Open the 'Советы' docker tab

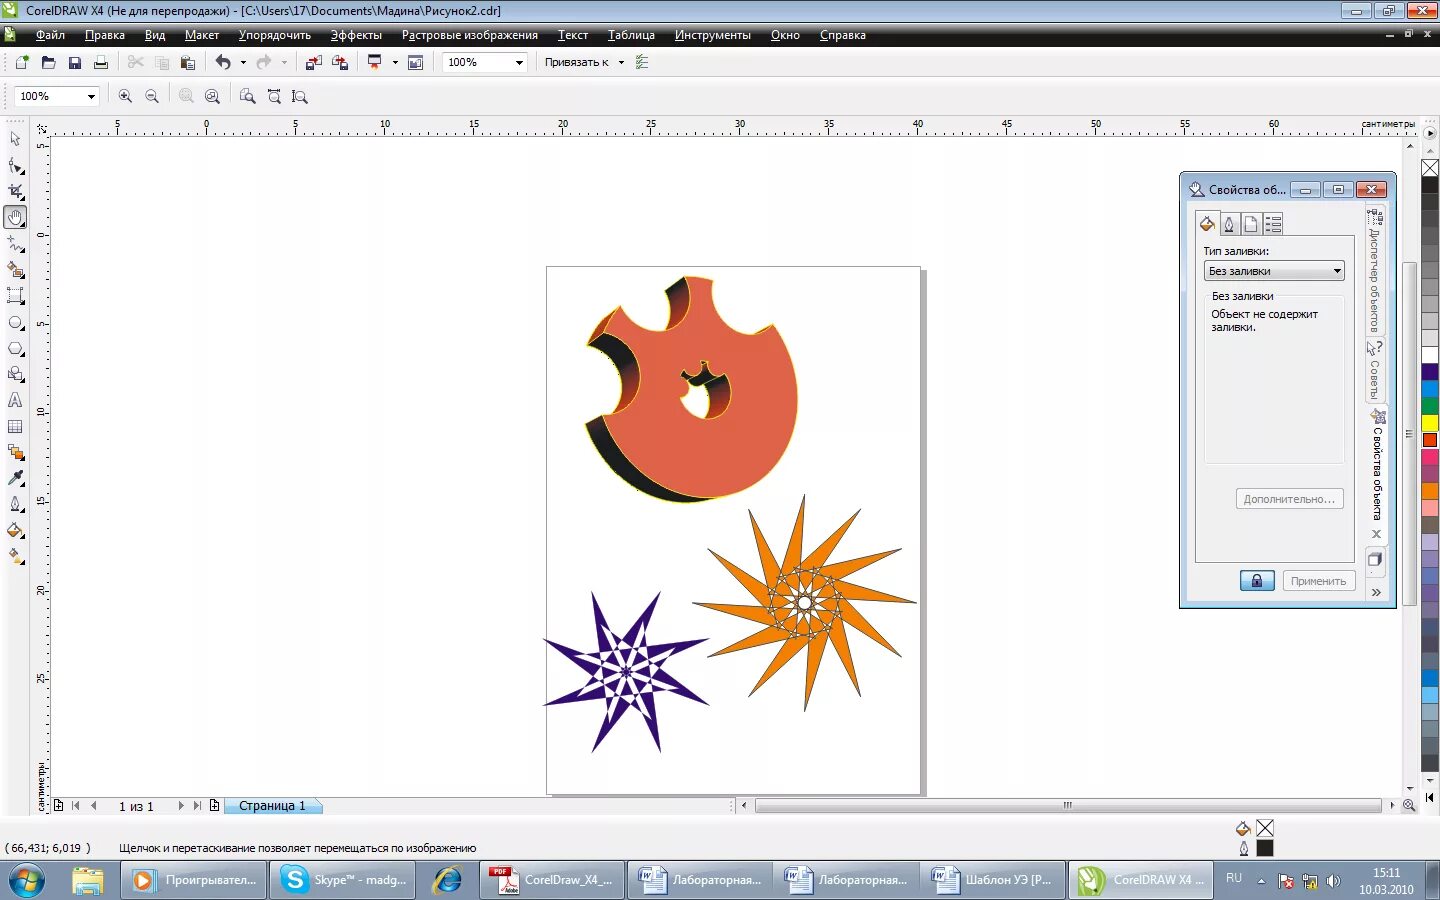1375,370
